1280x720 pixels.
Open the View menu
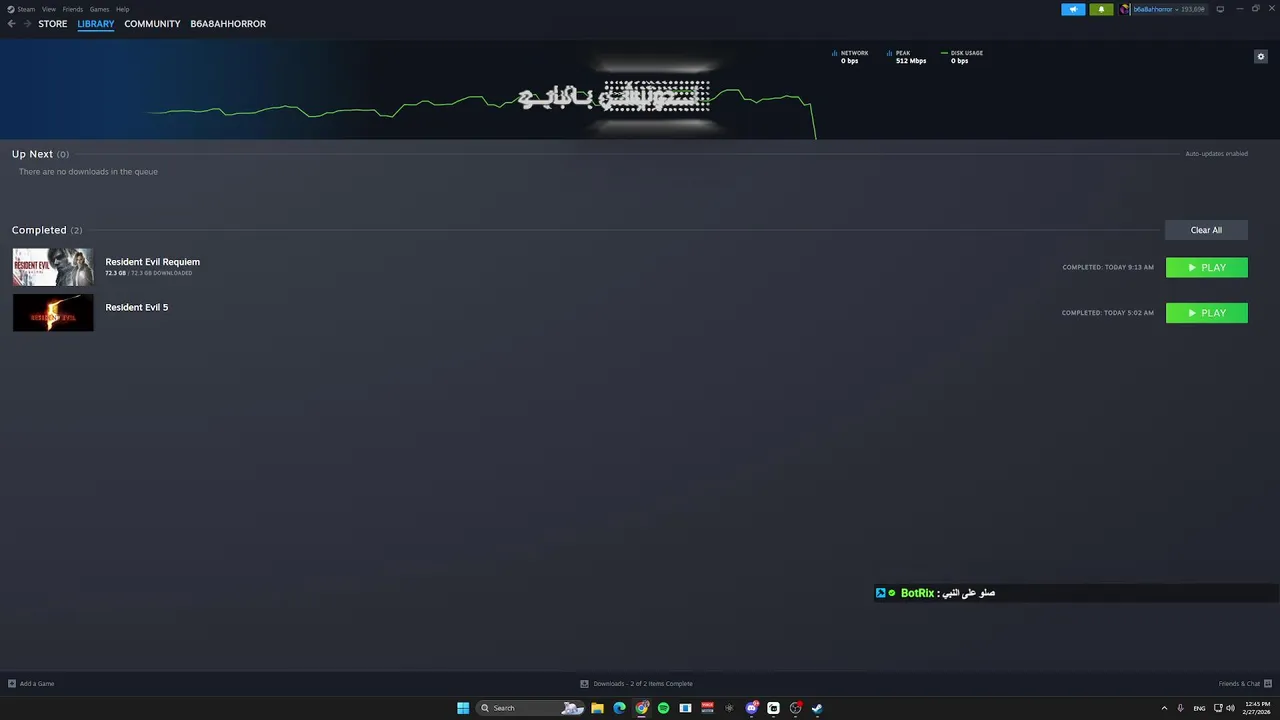48,9
